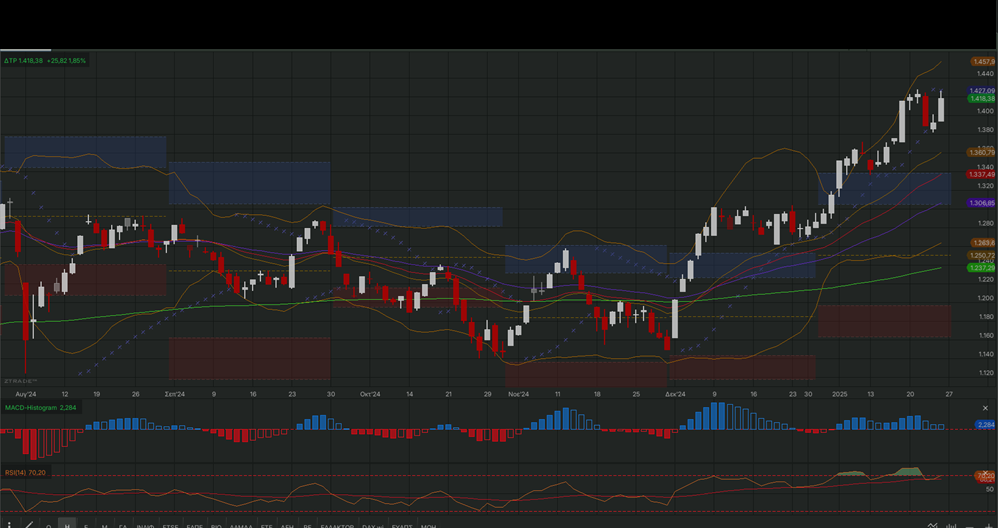
Task: Click the Σεπ'24 date axis label
Action: coord(175,394)
